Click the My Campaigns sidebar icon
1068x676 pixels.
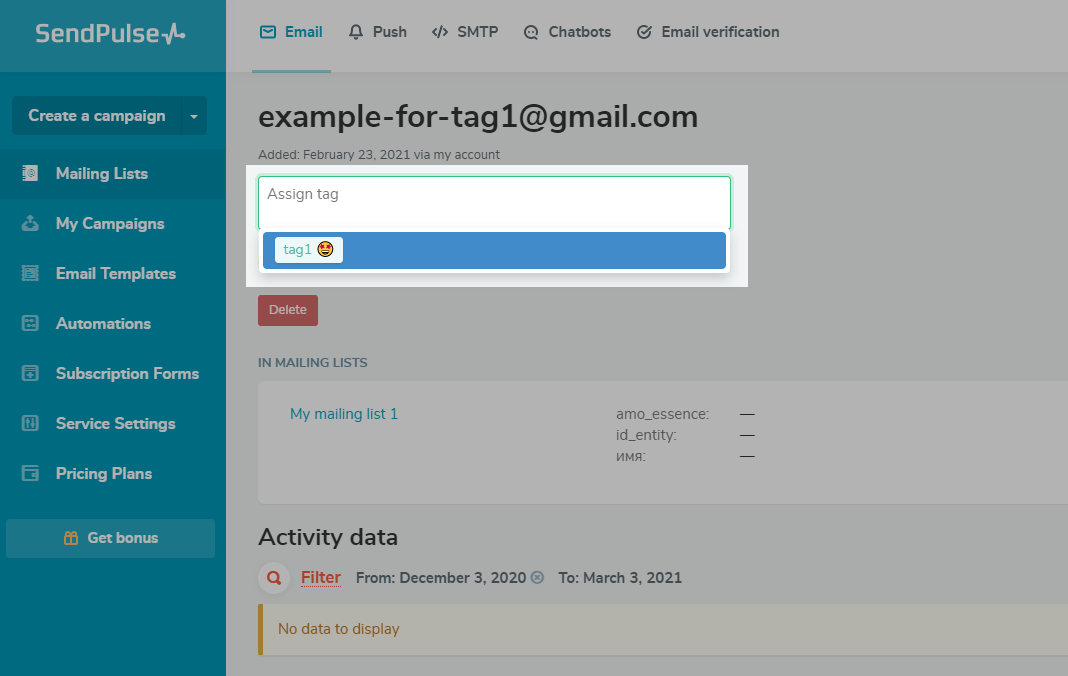[x=30, y=223]
